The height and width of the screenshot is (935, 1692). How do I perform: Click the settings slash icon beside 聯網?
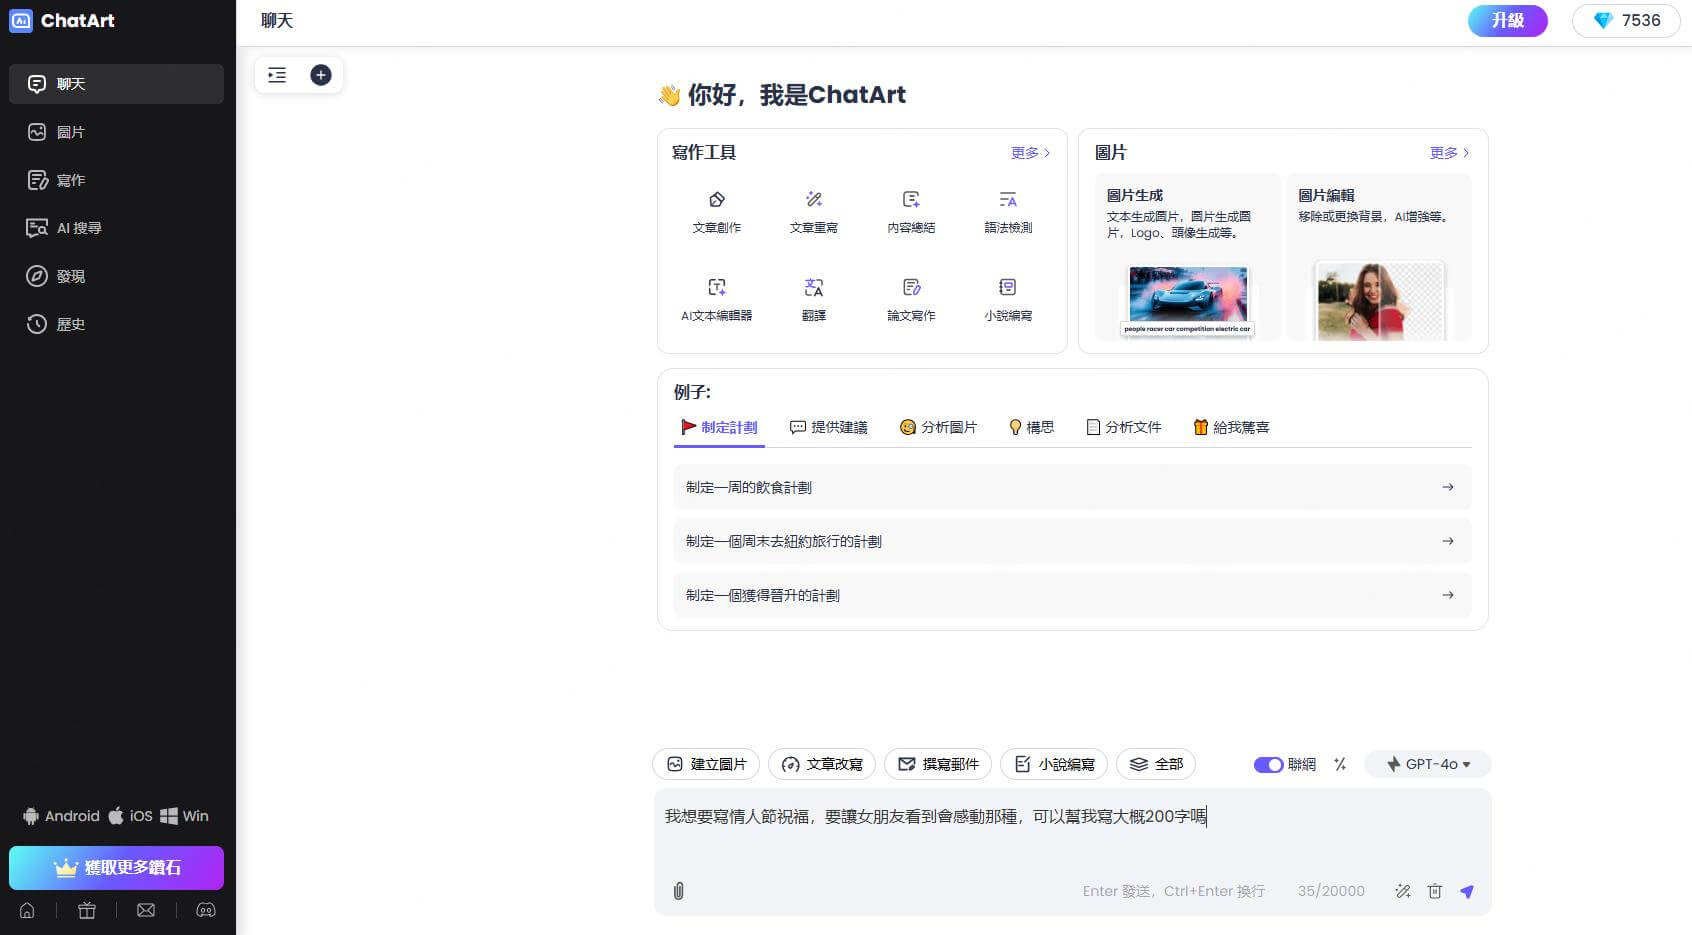[x=1340, y=764]
